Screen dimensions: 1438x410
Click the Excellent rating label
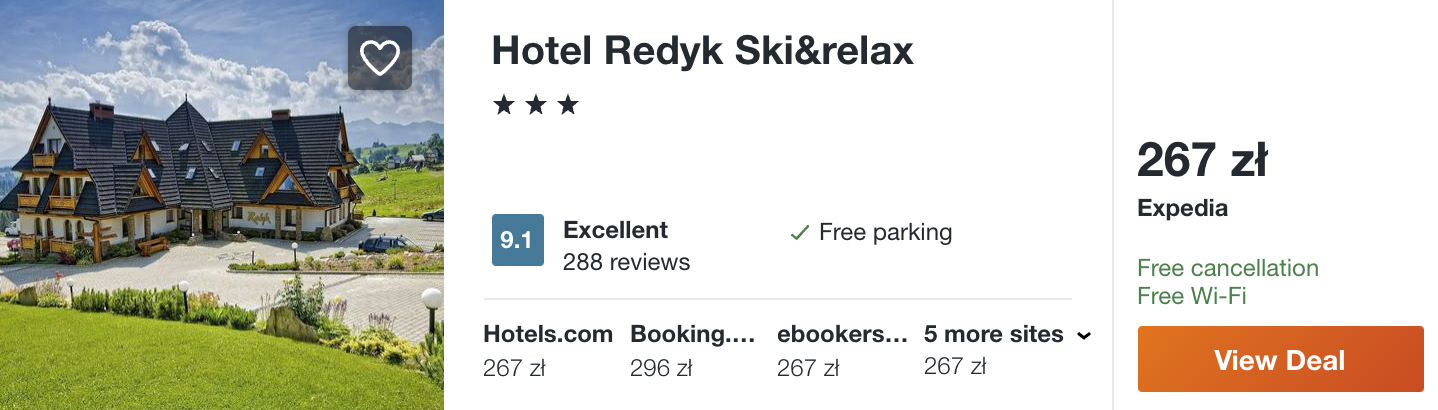615,230
